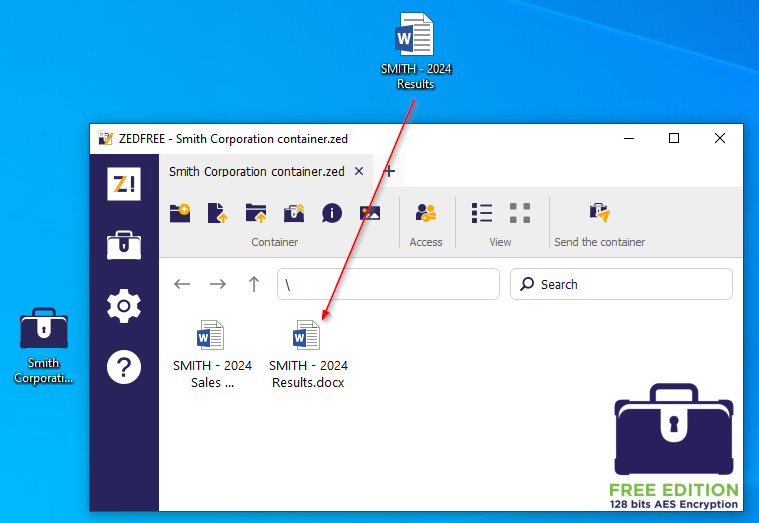Click the add file icon in toolbar
The height and width of the screenshot is (523, 759).
point(217,213)
